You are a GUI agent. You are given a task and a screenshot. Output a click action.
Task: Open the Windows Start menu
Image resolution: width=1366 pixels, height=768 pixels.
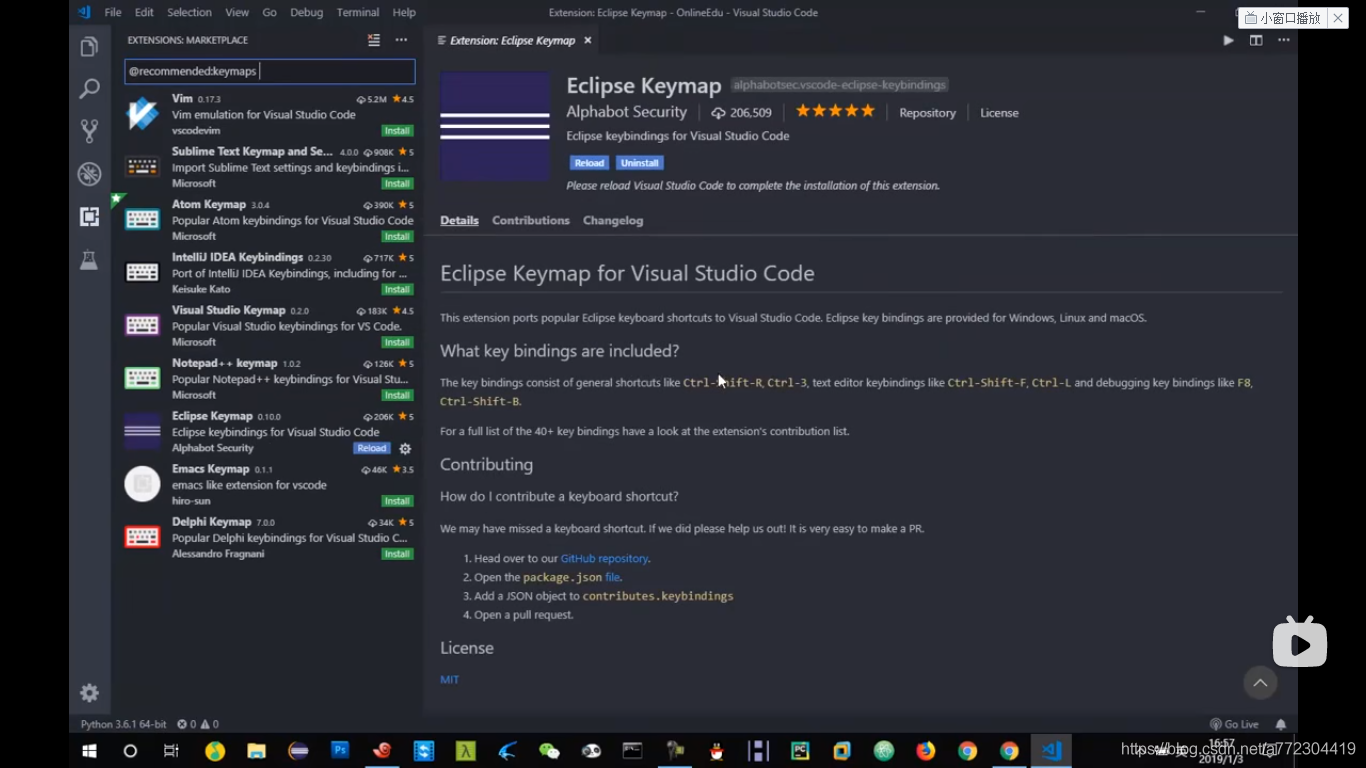(x=89, y=751)
